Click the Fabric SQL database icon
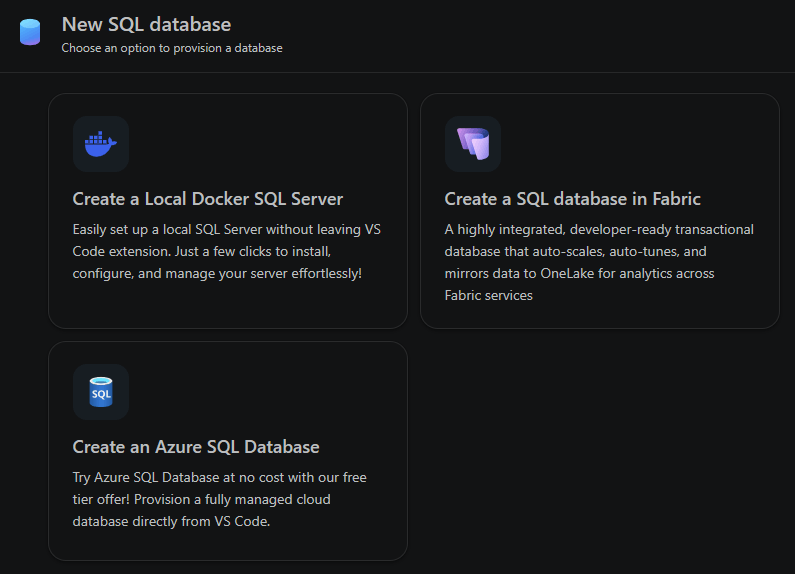795x574 pixels. click(x=473, y=144)
